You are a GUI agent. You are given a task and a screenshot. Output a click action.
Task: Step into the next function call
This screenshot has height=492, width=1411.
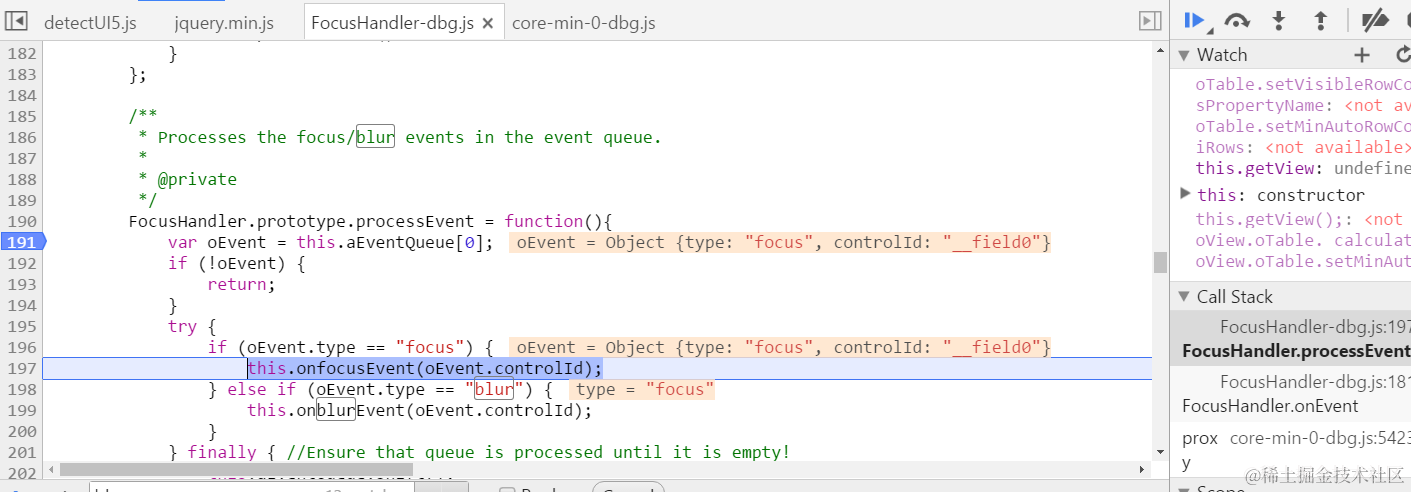[1278, 20]
